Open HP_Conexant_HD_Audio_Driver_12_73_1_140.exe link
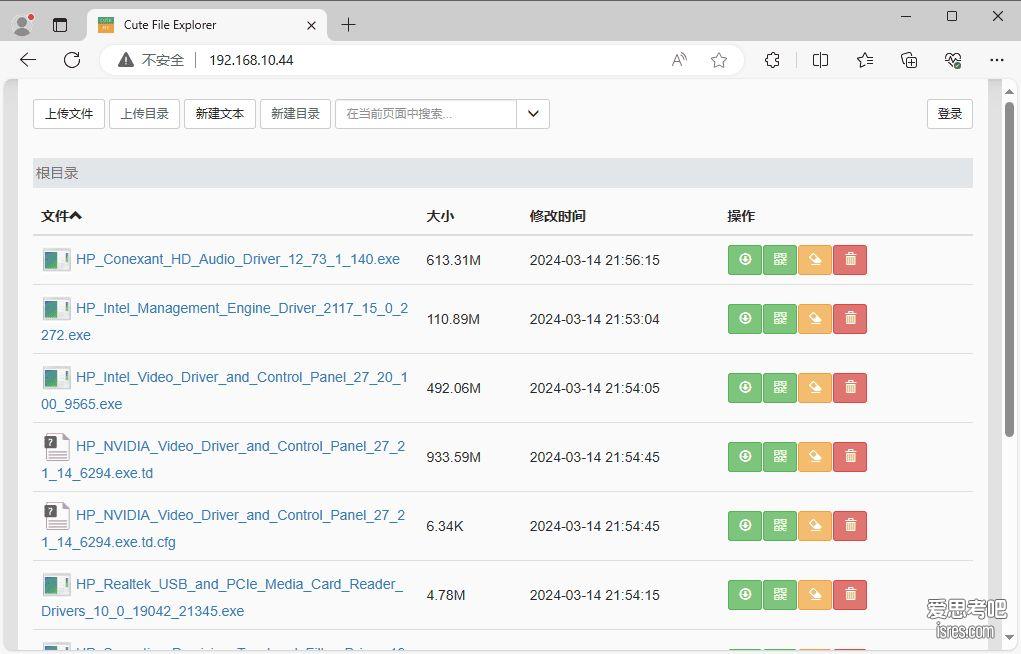1021x654 pixels. click(238, 259)
